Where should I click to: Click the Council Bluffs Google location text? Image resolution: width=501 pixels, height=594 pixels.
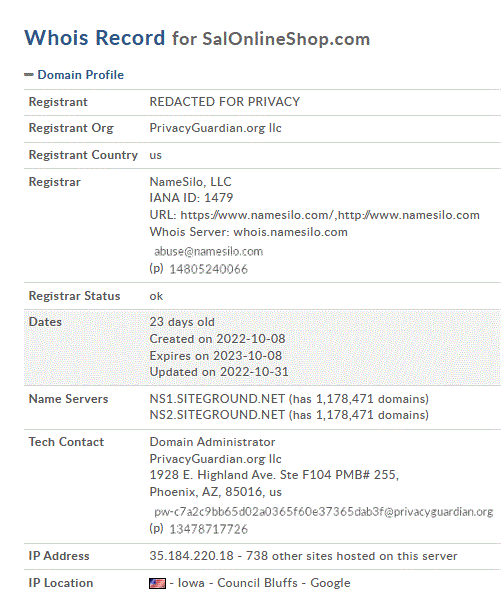284,583
